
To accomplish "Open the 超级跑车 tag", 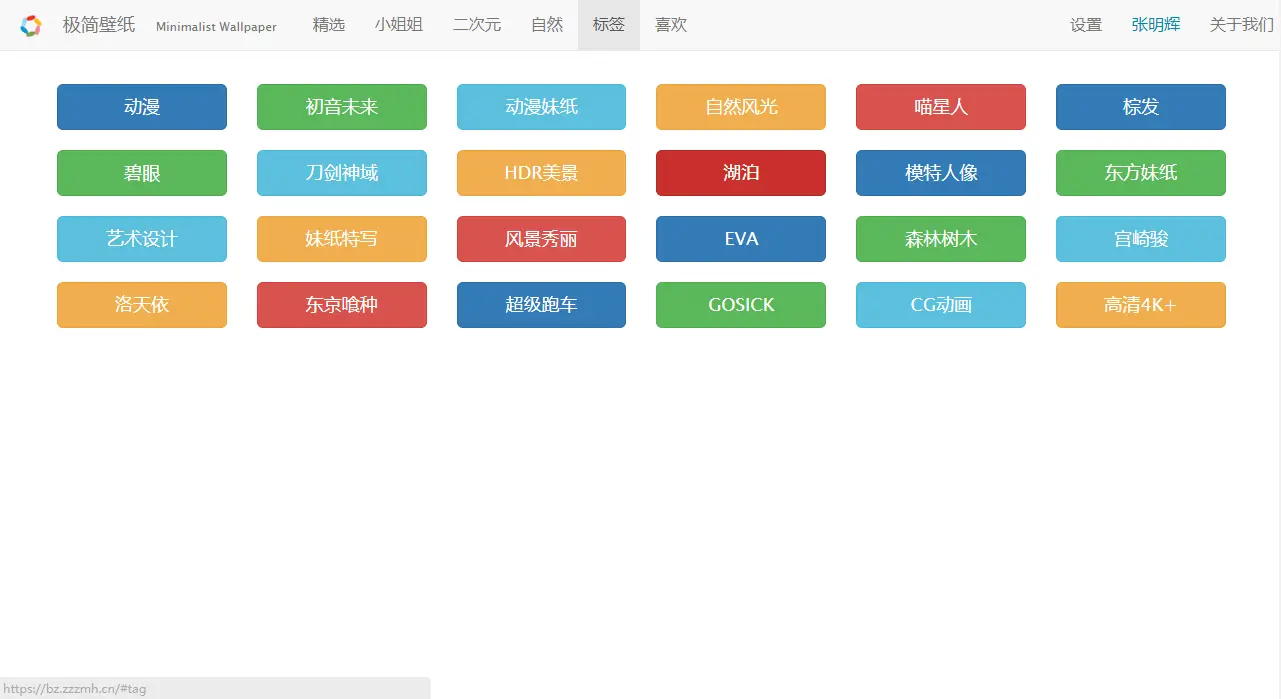I will tap(541, 305).
